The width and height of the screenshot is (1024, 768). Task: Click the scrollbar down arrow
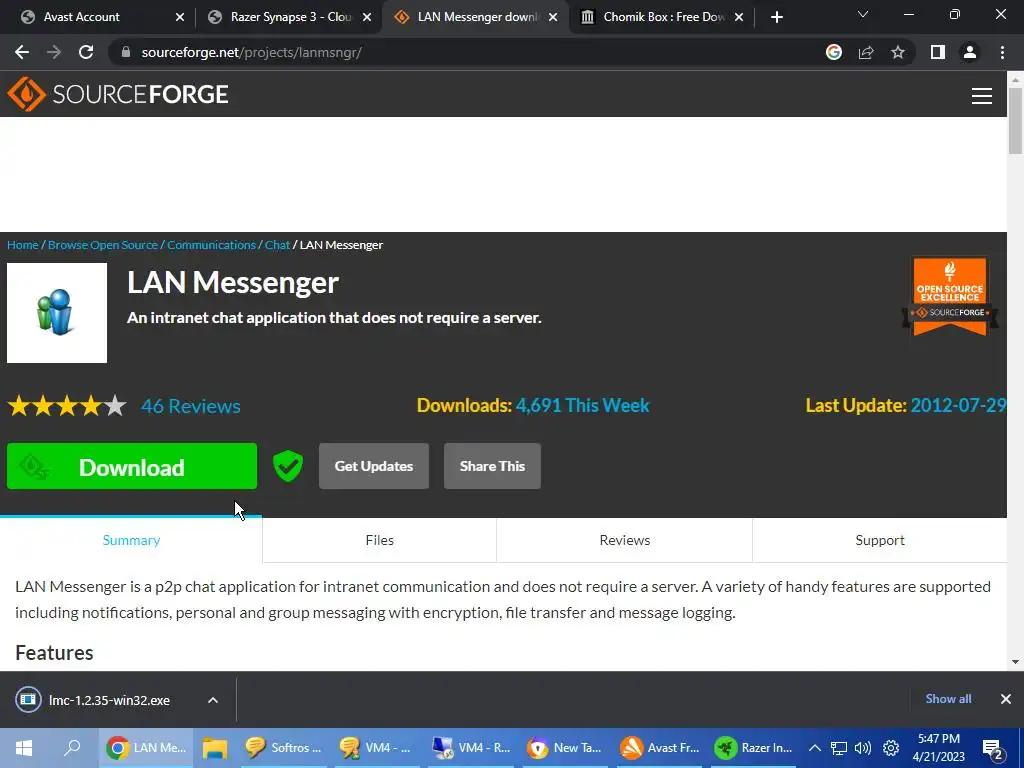[x=1015, y=662]
